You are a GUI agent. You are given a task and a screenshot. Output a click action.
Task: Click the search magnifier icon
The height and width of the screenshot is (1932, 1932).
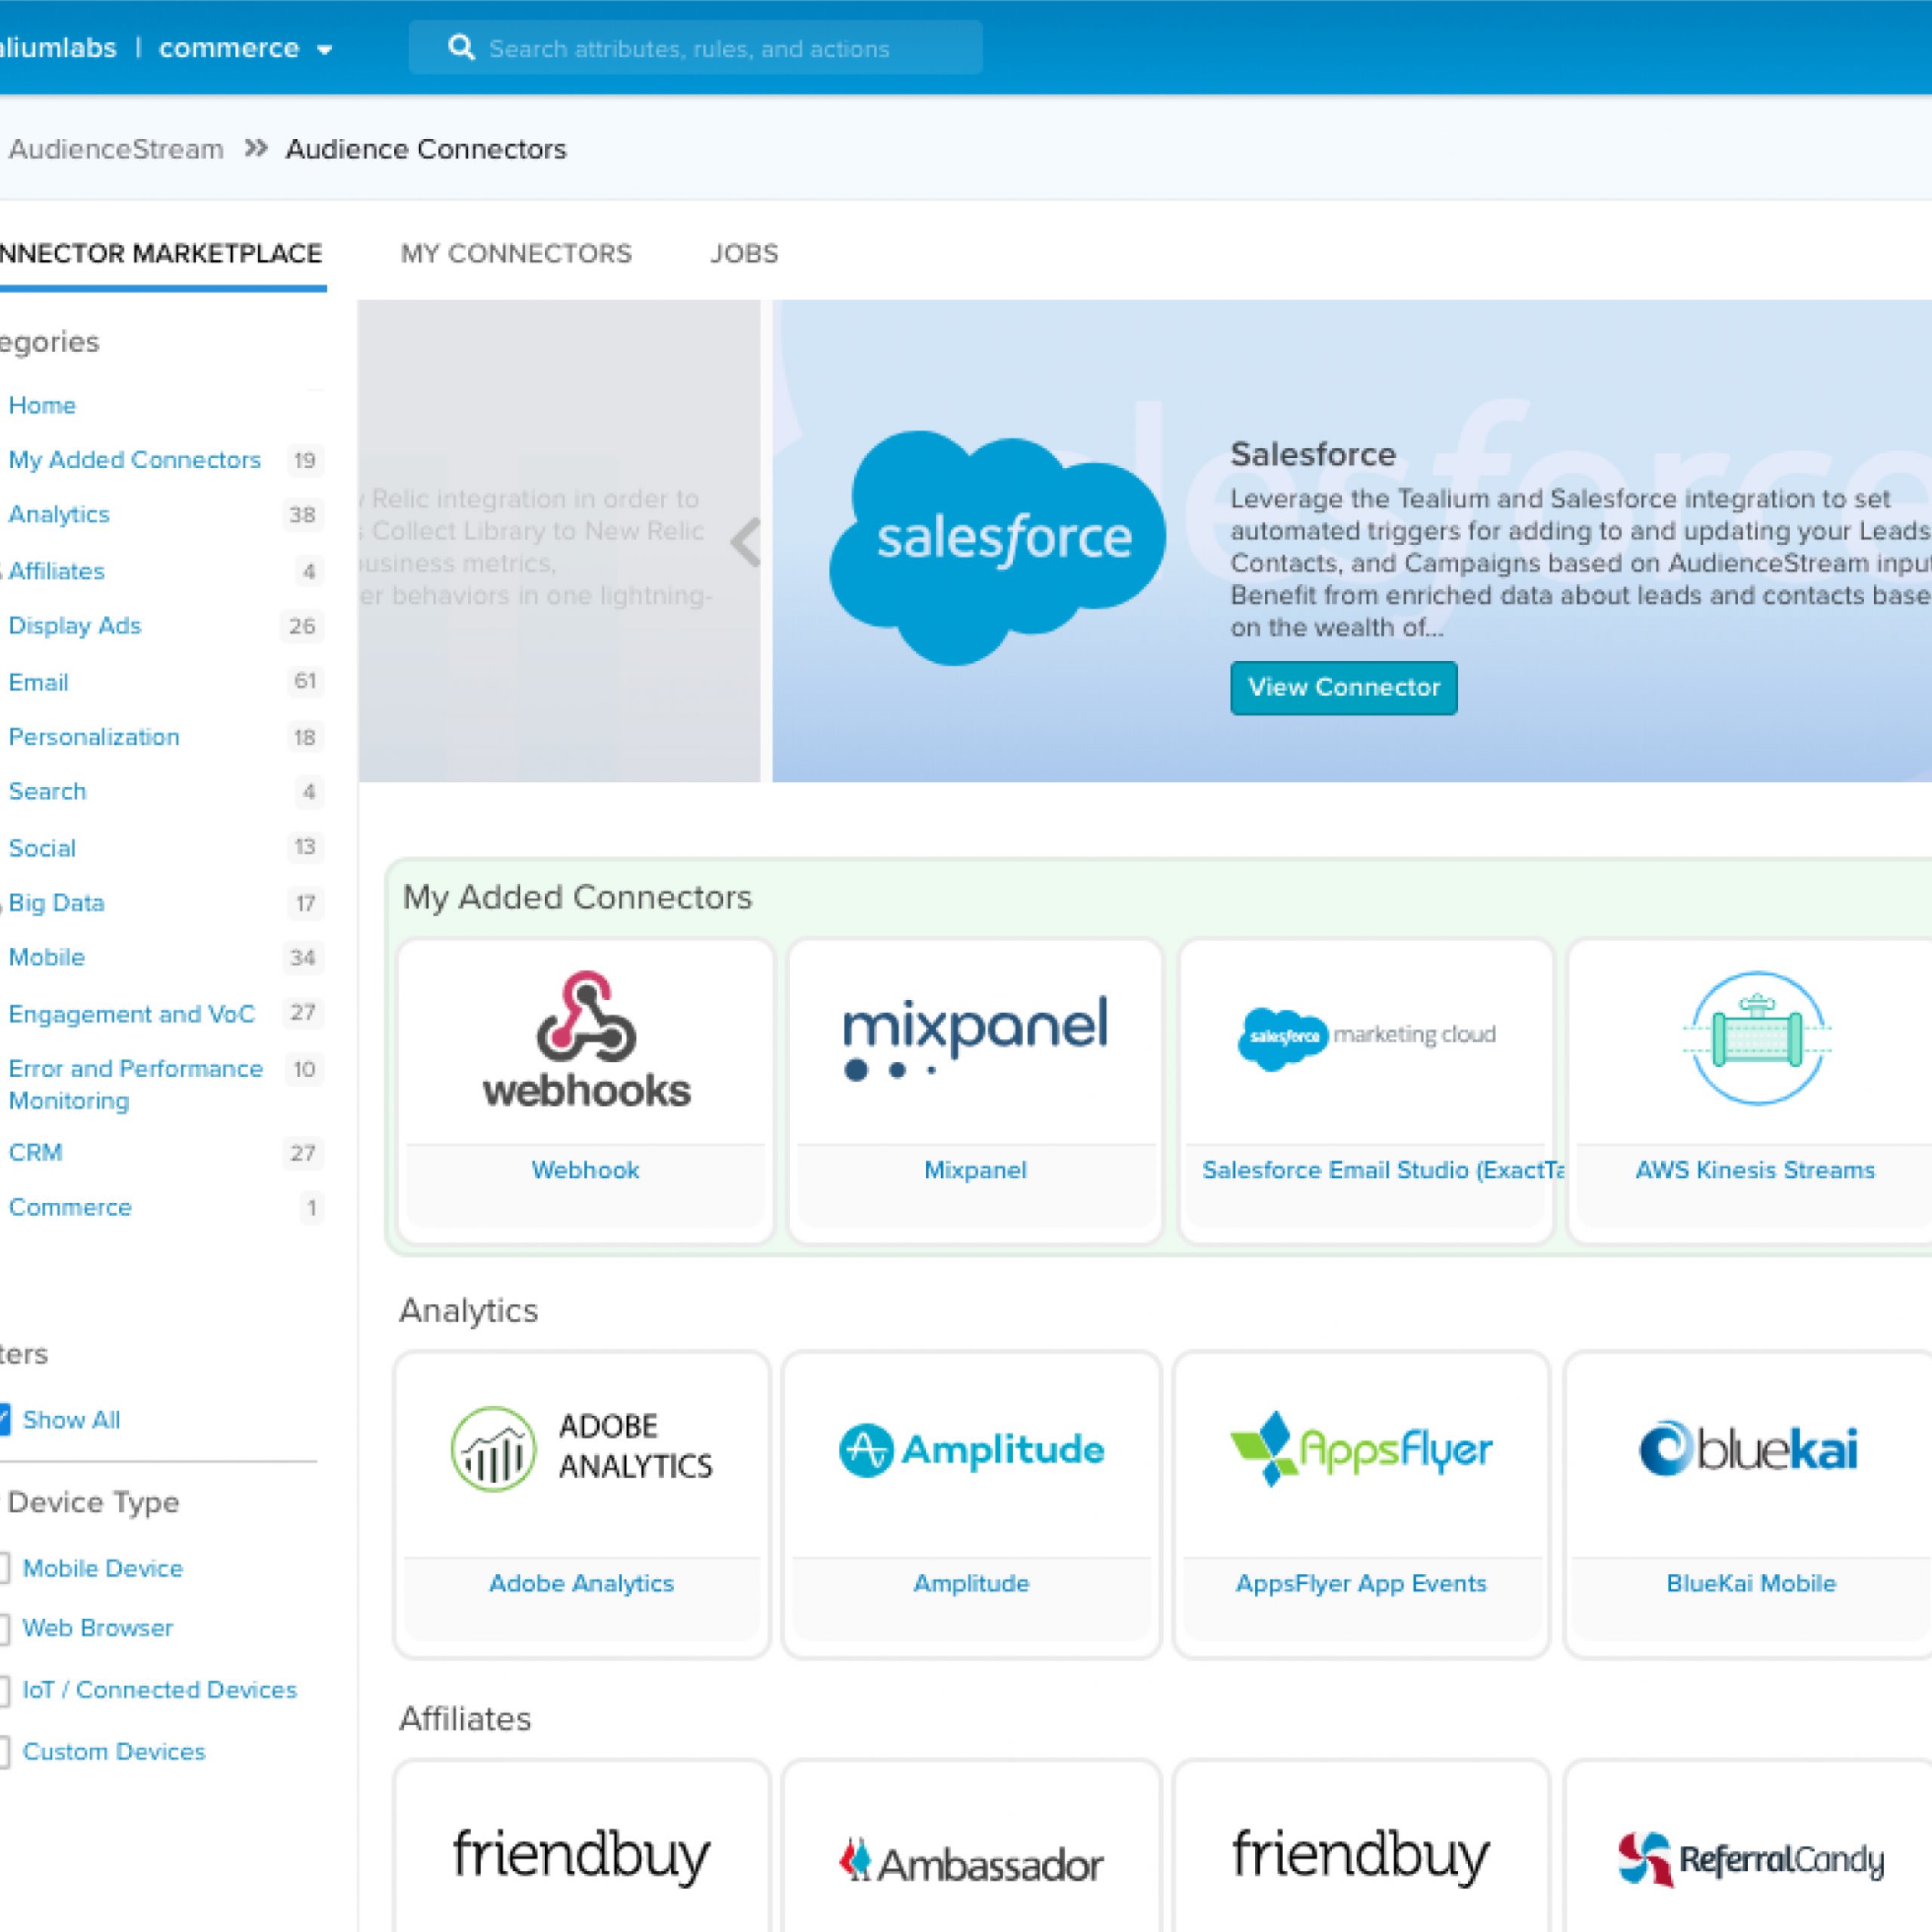(x=460, y=48)
